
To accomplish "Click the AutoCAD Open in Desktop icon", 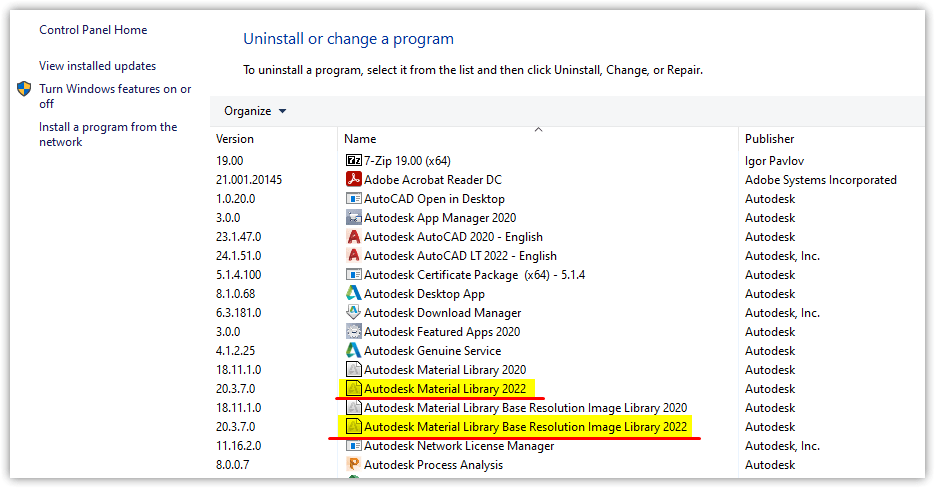I will click(354, 198).
